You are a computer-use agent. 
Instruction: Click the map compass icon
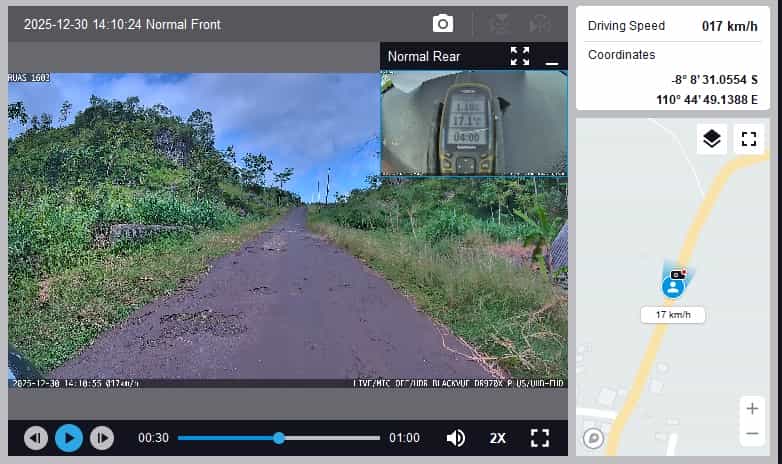593,438
